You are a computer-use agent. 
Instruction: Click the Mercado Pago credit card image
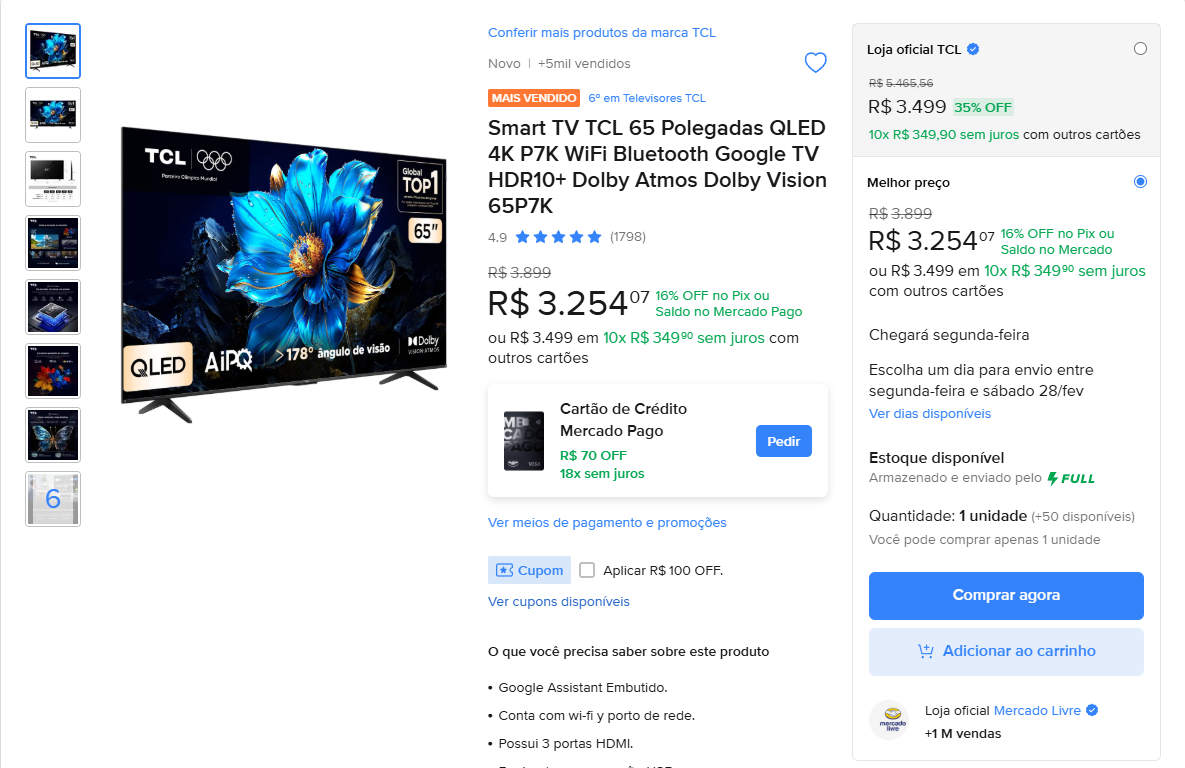(524, 441)
